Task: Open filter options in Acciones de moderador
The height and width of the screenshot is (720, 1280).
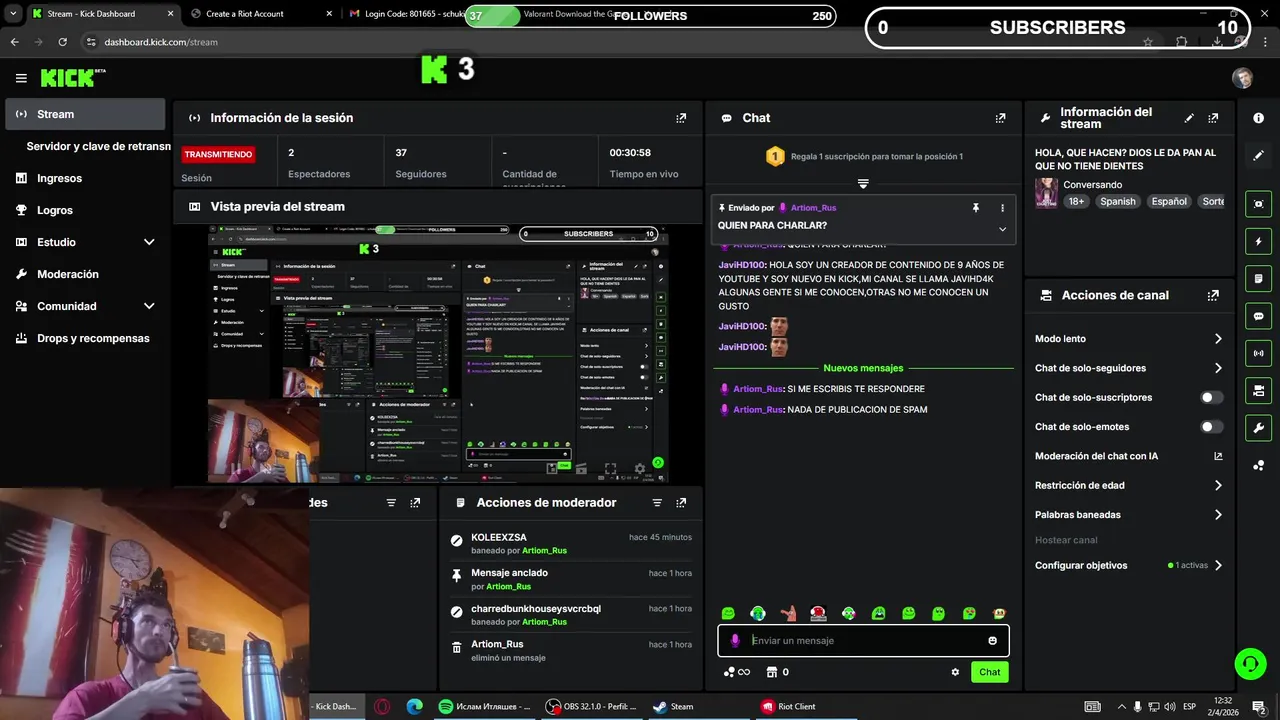Action: pos(657,503)
